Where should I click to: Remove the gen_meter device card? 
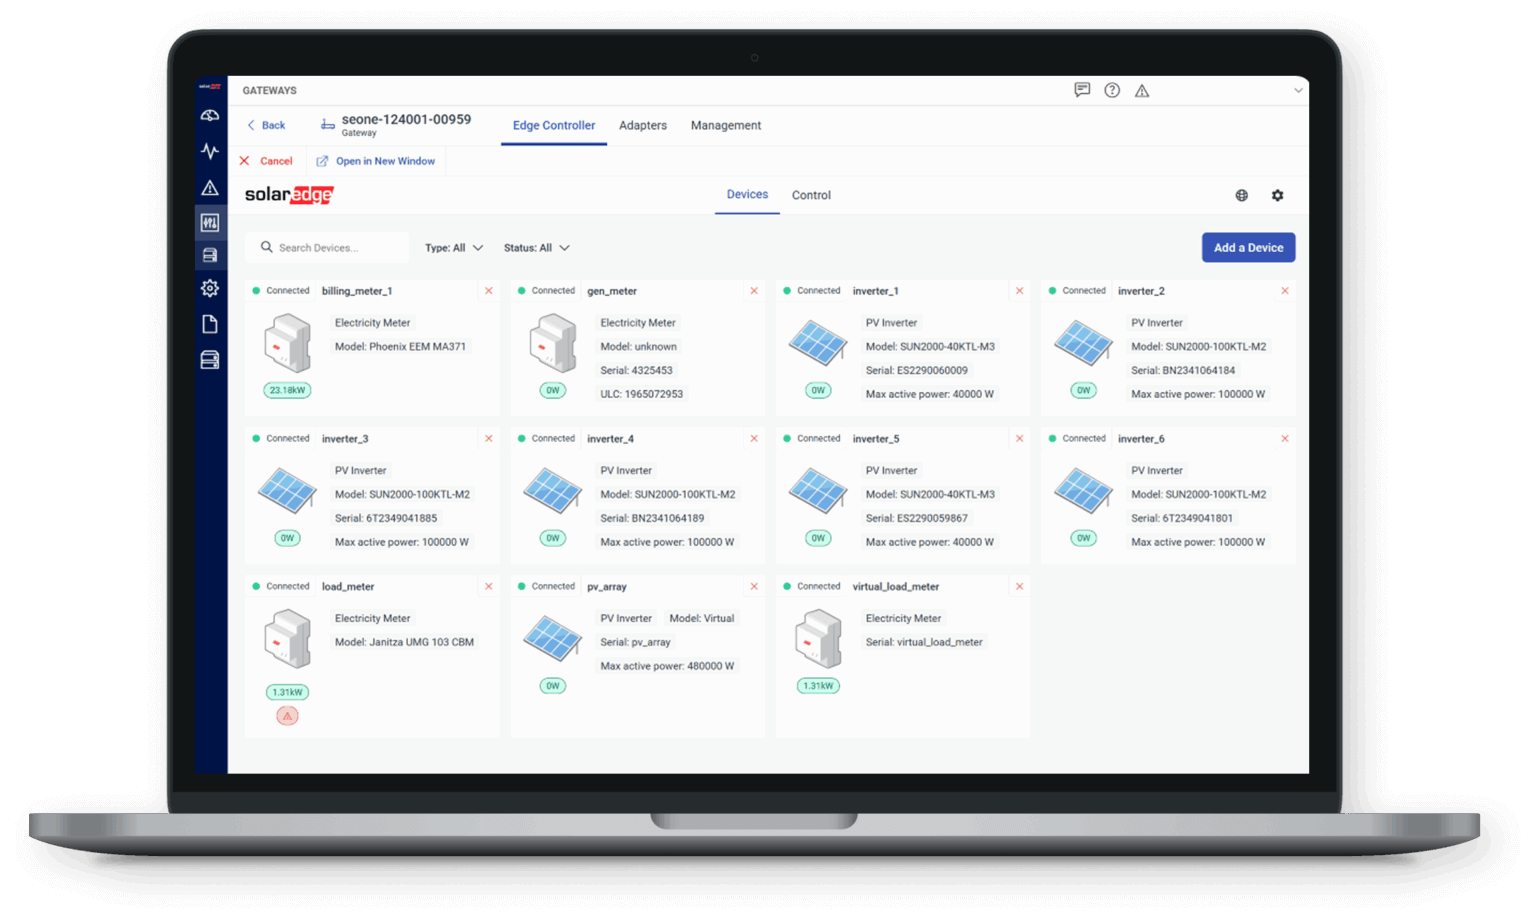click(754, 290)
